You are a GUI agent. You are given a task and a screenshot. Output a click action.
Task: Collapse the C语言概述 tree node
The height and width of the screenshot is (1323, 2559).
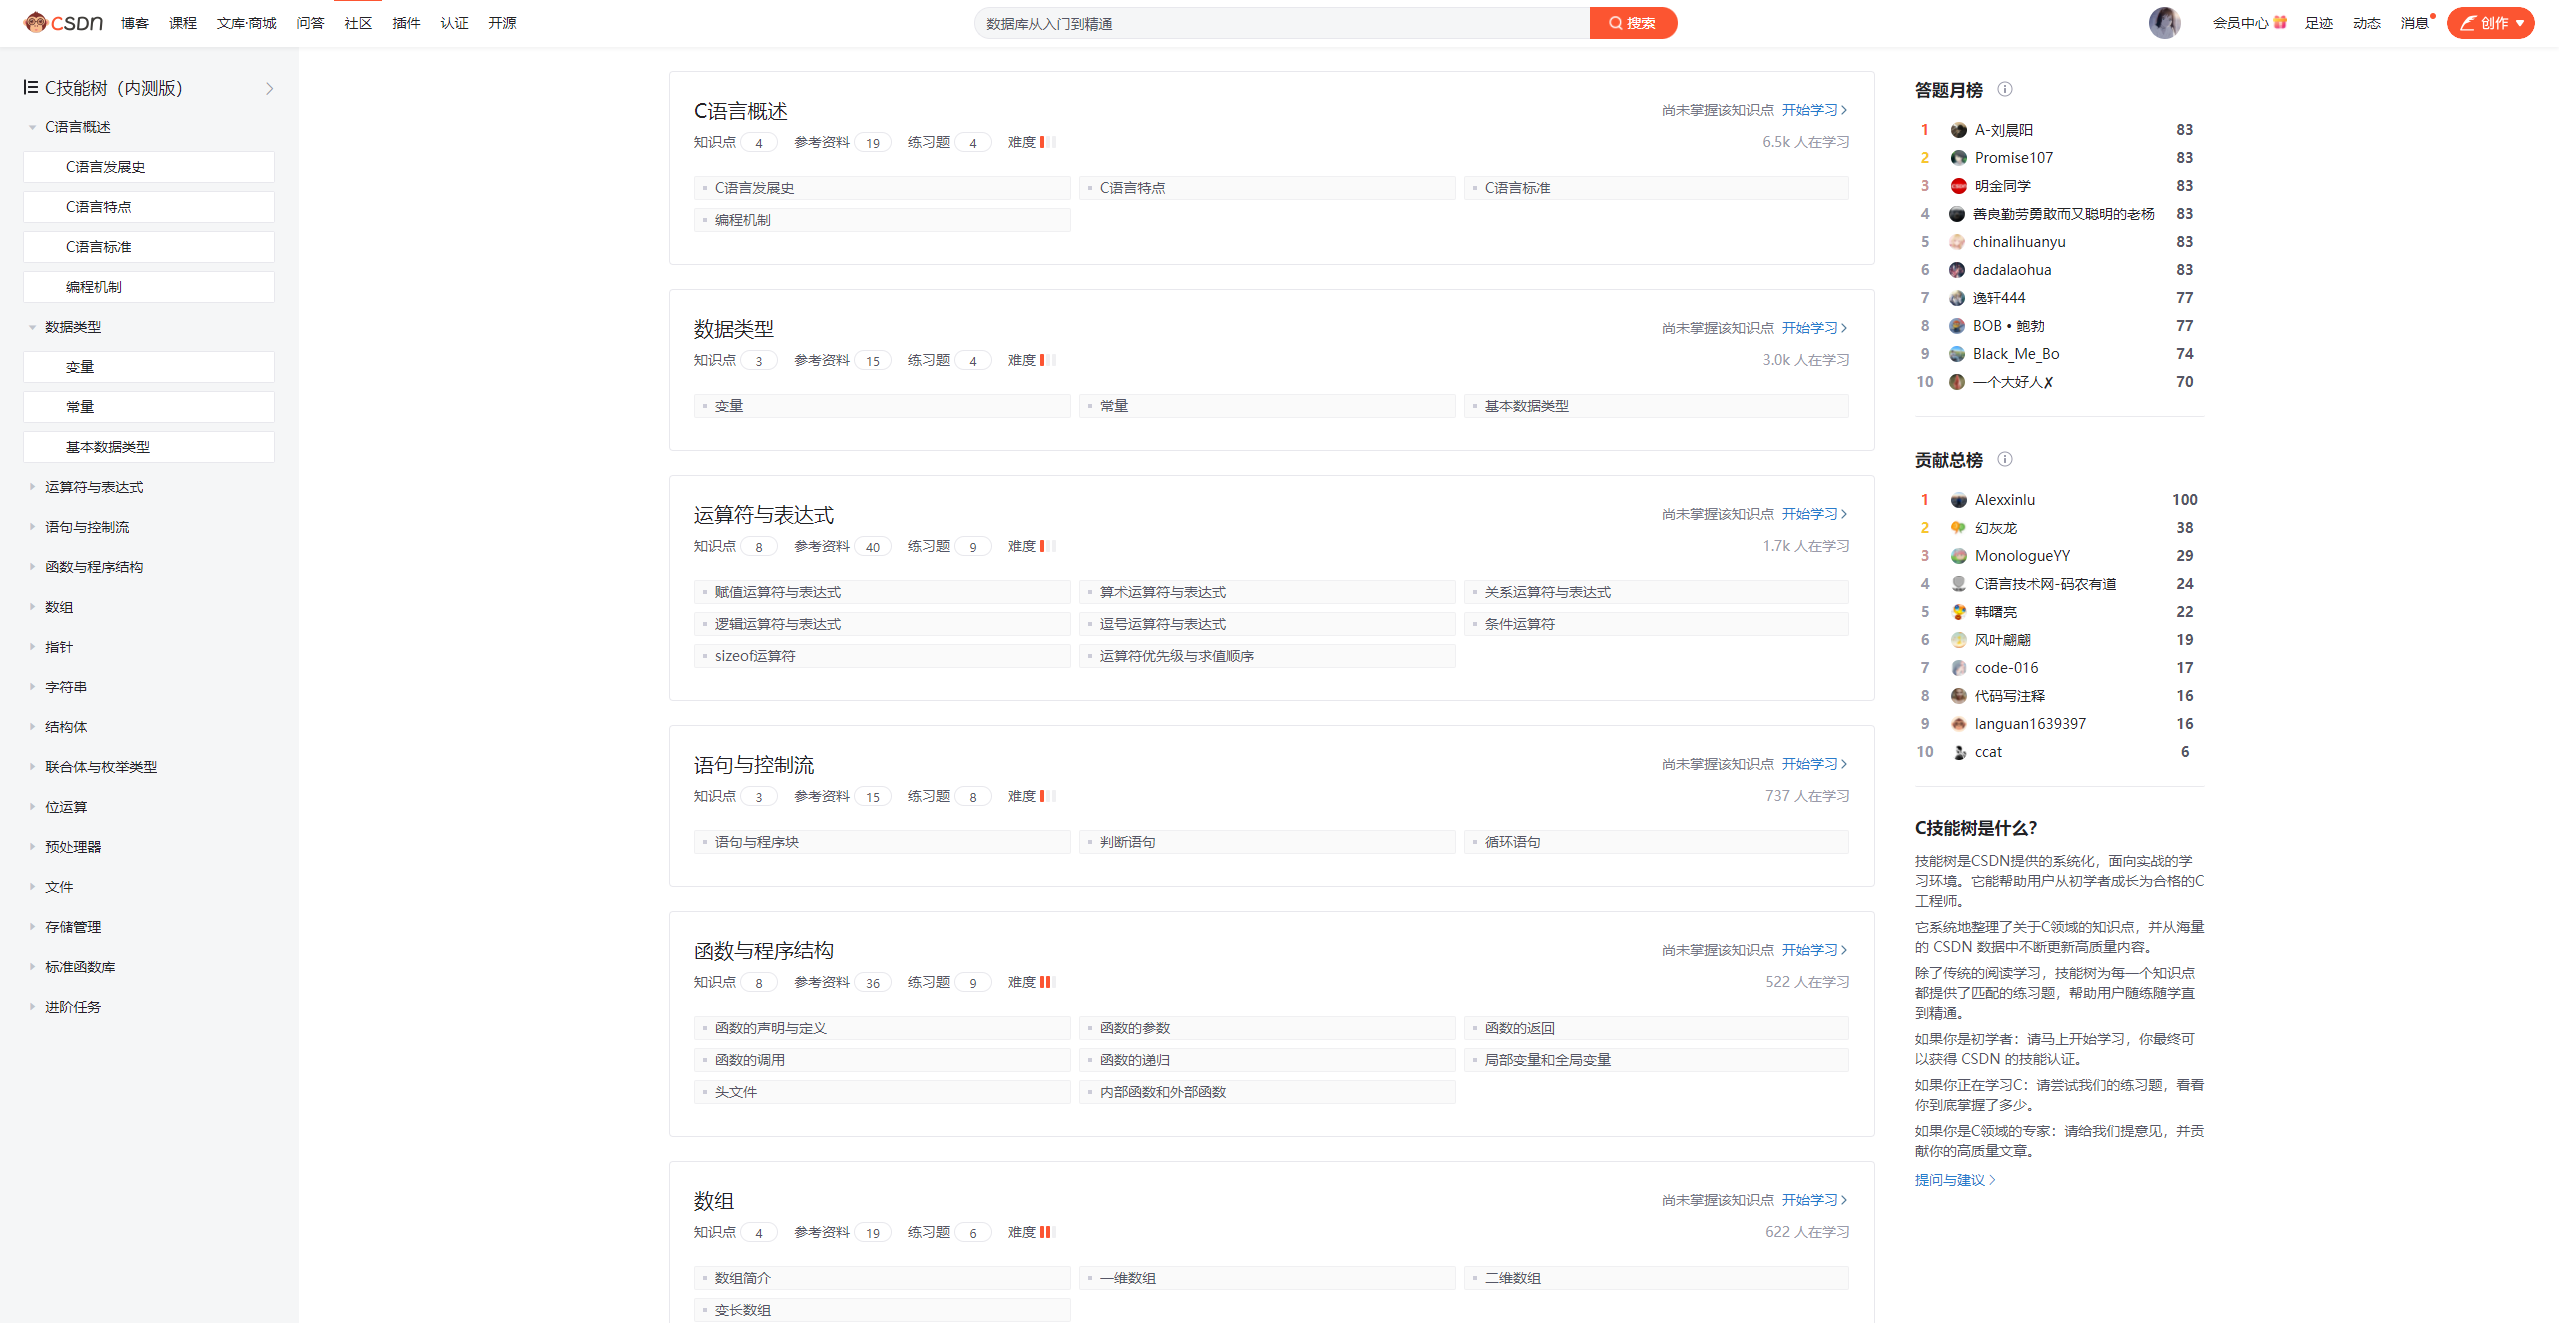32,127
